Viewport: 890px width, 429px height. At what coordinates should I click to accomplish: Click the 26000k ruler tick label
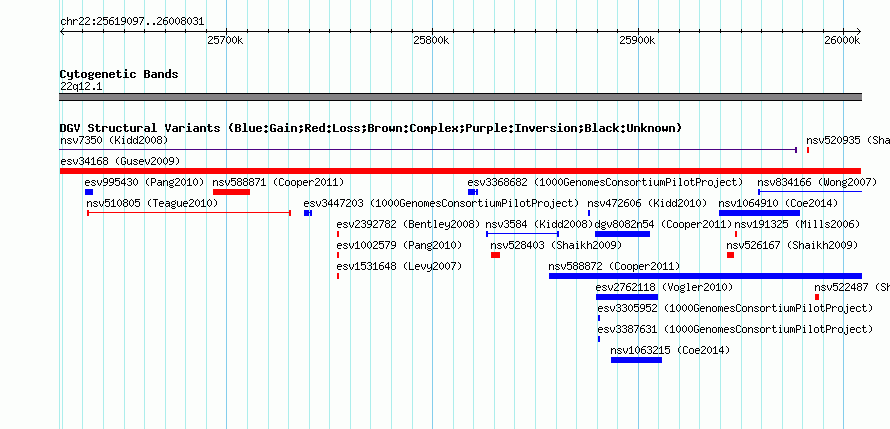tap(843, 40)
